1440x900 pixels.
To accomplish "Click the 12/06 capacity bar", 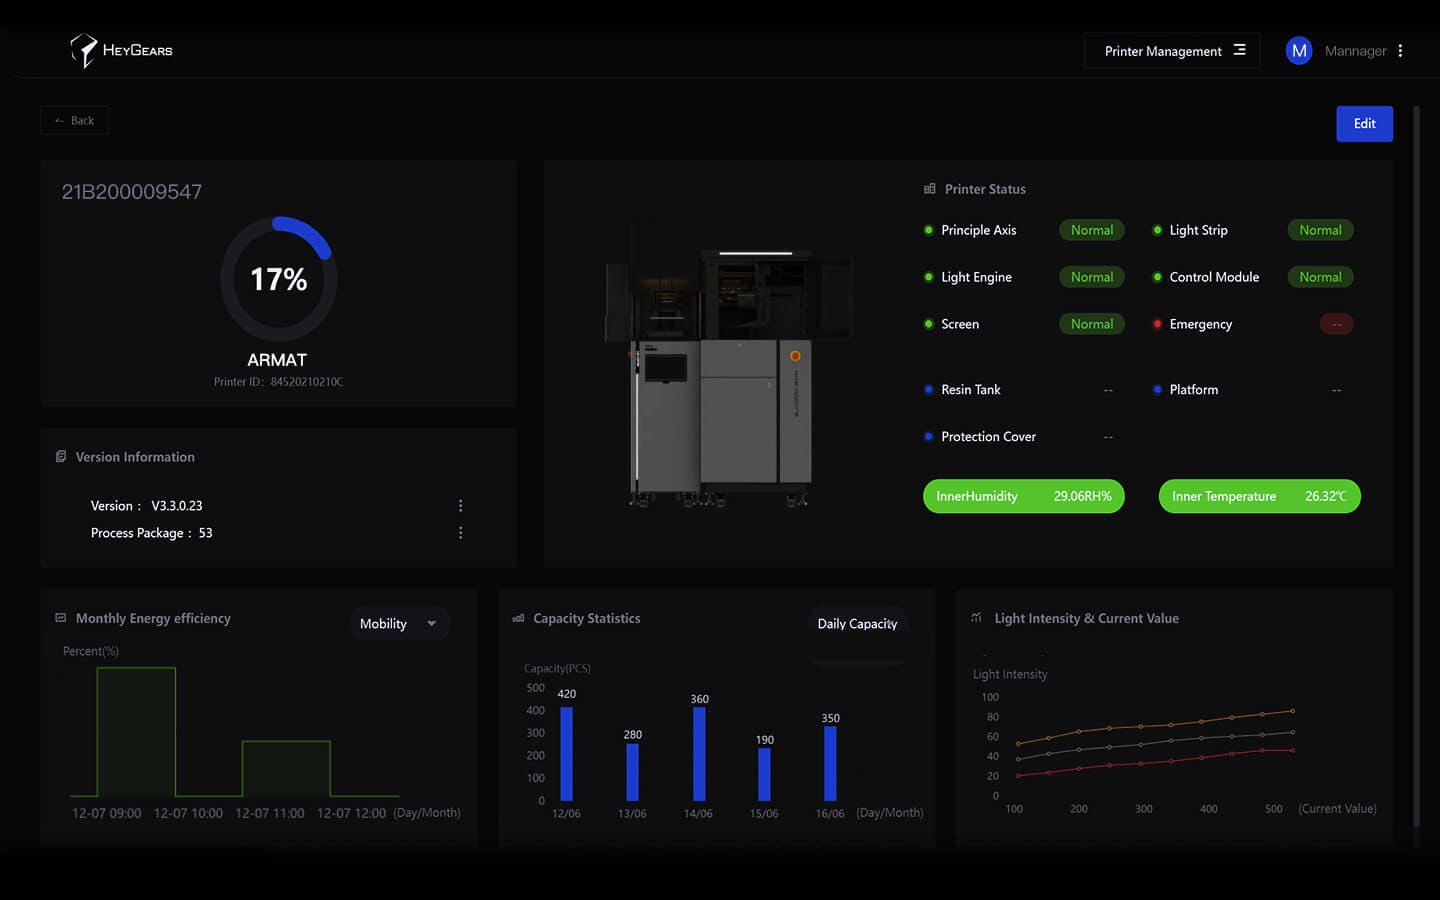I will (567, 753).
